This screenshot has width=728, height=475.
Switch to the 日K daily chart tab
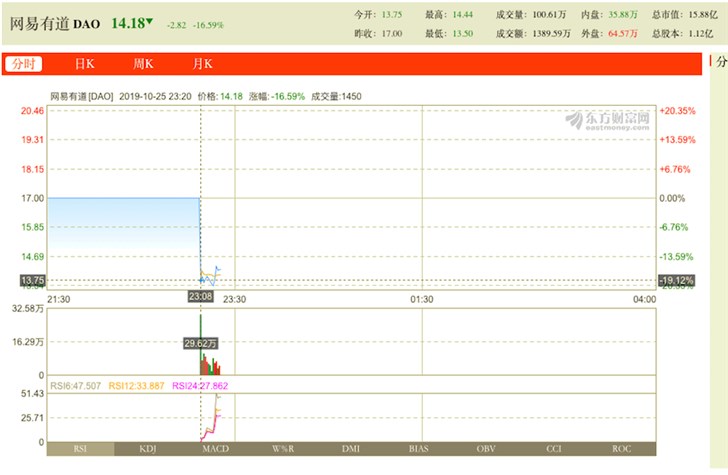pyautogui.click(x=84, y=64)
